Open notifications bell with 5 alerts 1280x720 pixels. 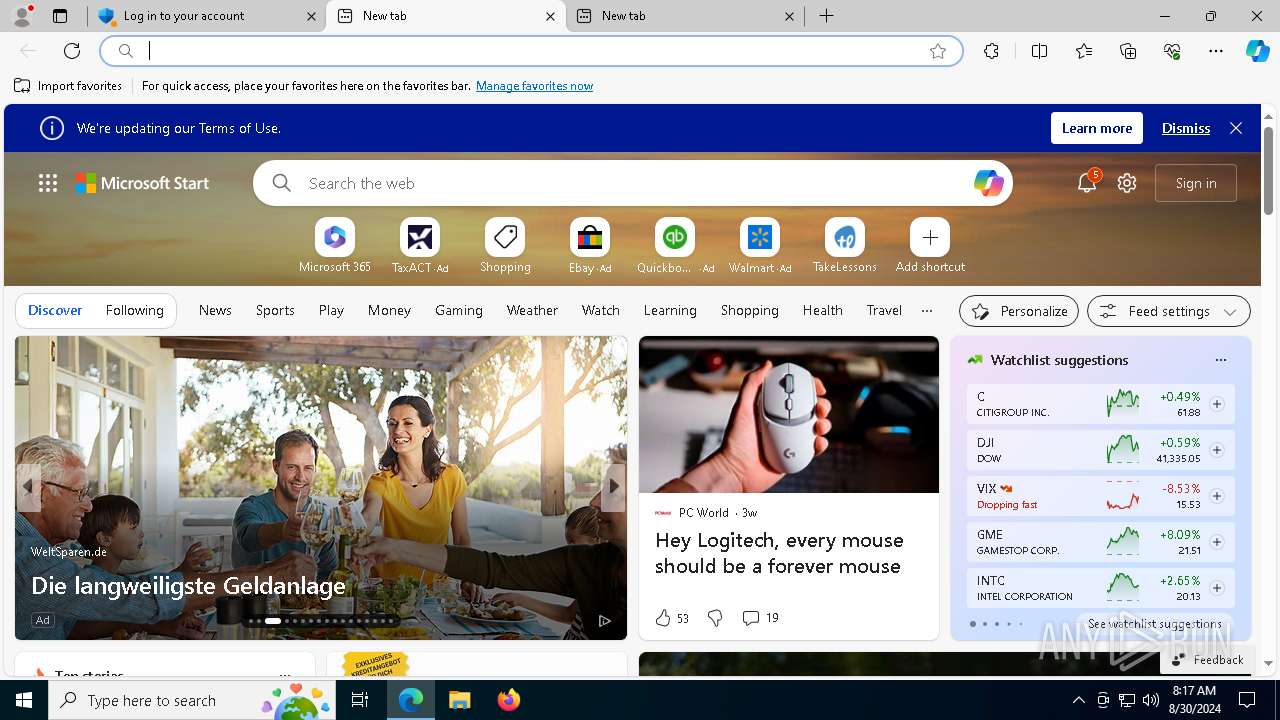[1087, 182]
